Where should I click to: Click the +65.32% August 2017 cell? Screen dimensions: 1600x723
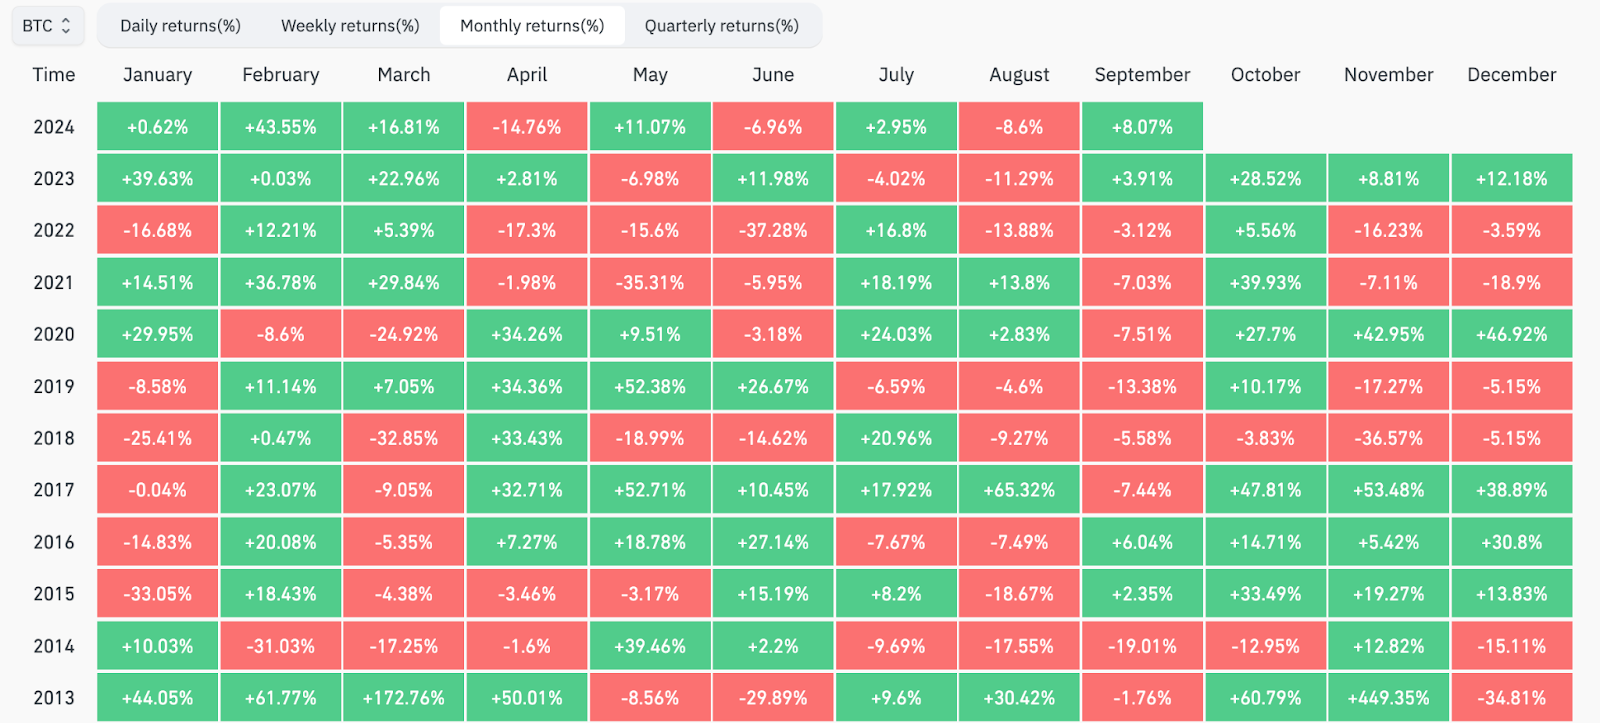(x=1019, y=490)
